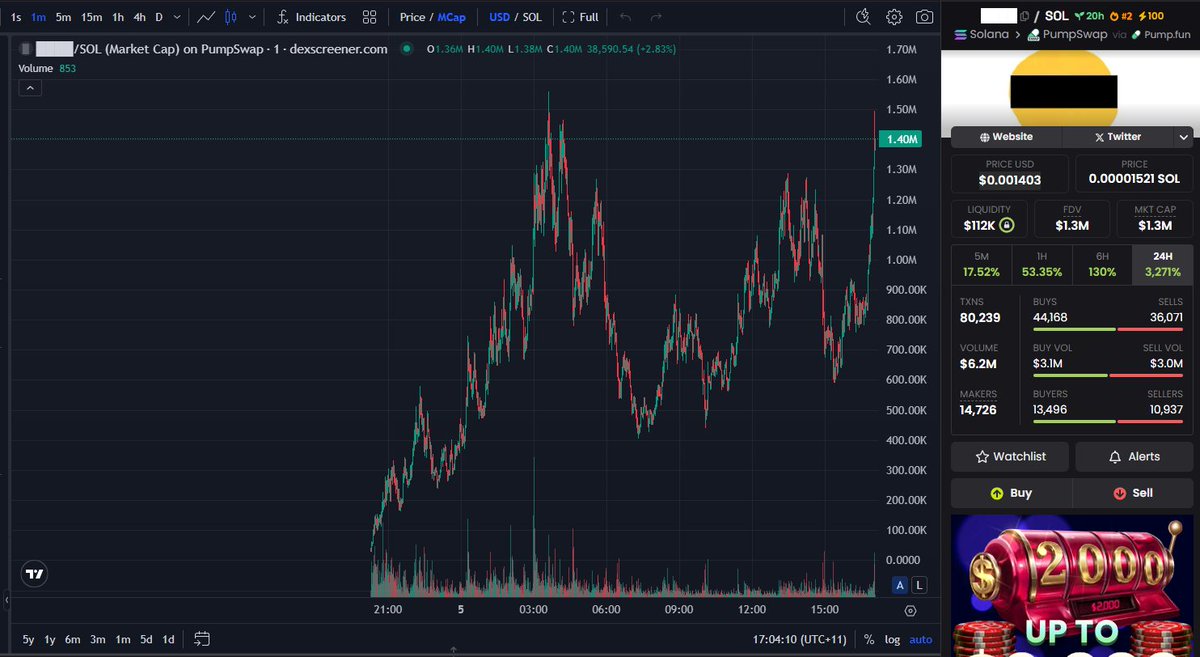Set chart currency to SOL
The image size is (1200, 657).
[x=532, y=17]
